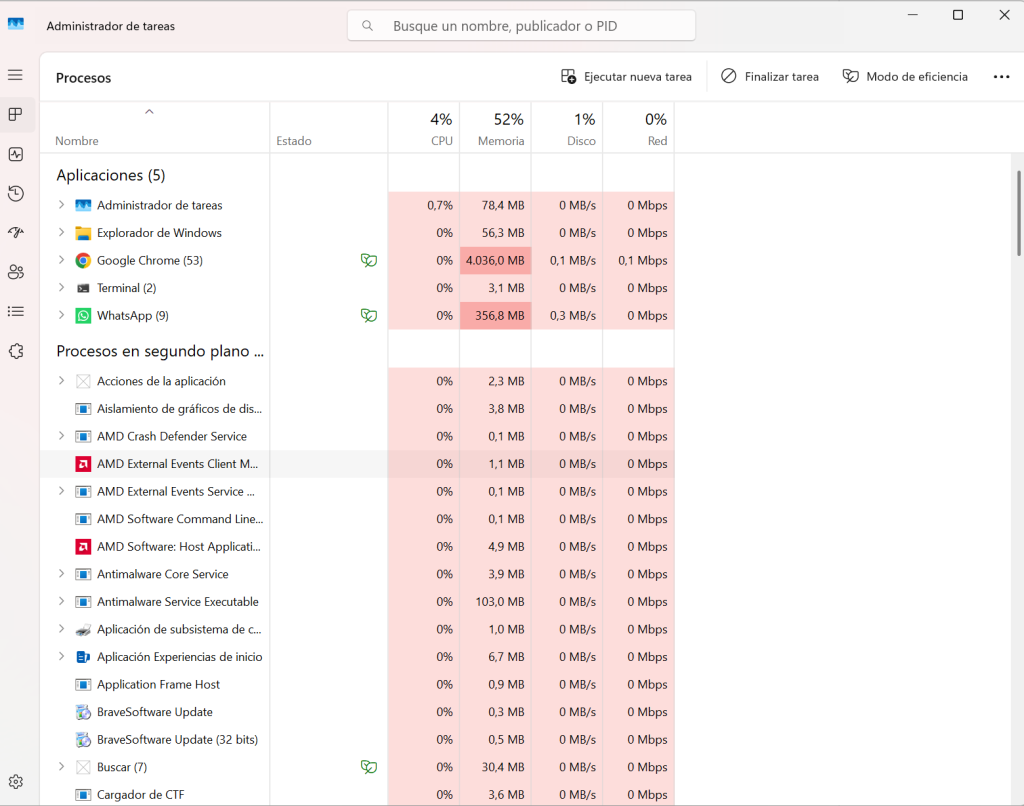Sort processes by Disco column
This screenshot has height=806, width=1024.
click(567, 128)
